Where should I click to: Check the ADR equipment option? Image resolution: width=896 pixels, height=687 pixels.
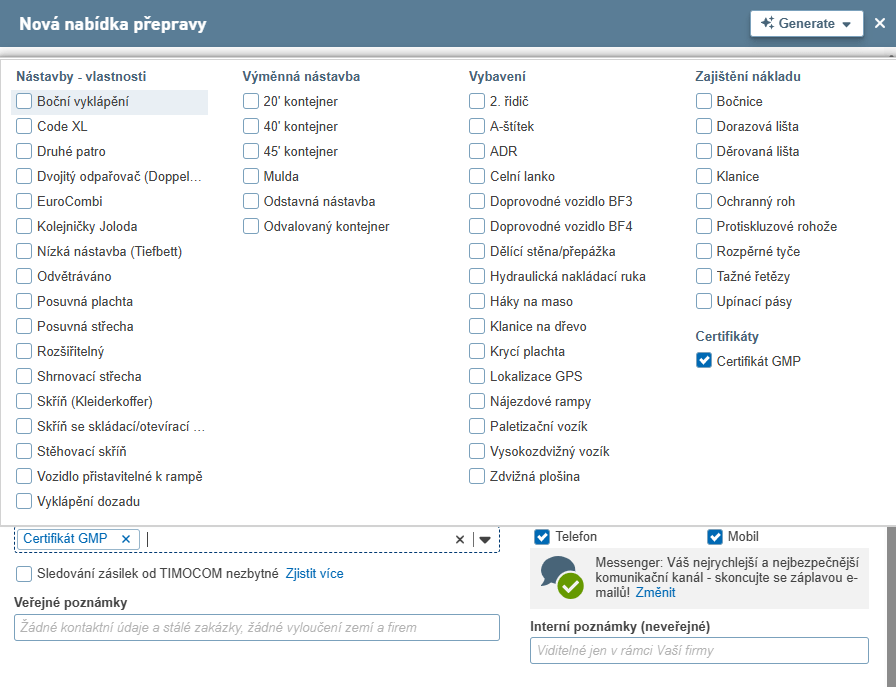point(477,151)
